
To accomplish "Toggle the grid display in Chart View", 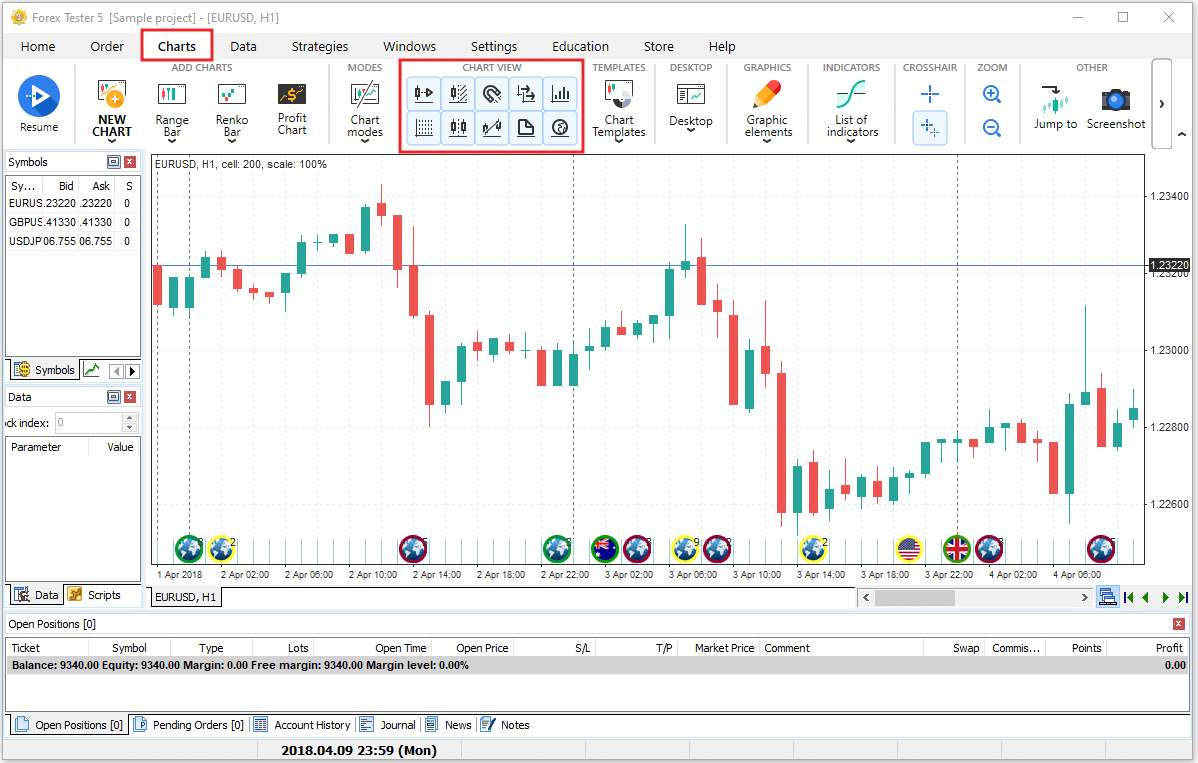I will click(424, 128).
